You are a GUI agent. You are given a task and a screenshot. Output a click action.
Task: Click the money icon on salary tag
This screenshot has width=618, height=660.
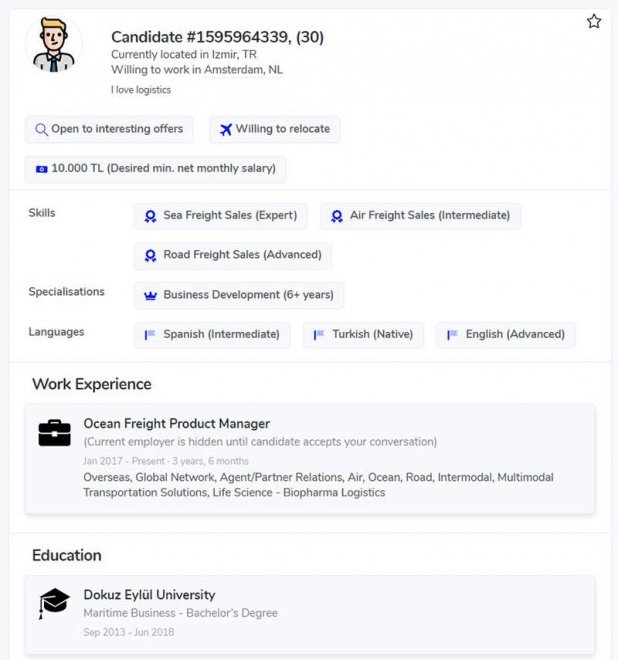[42, 169]
